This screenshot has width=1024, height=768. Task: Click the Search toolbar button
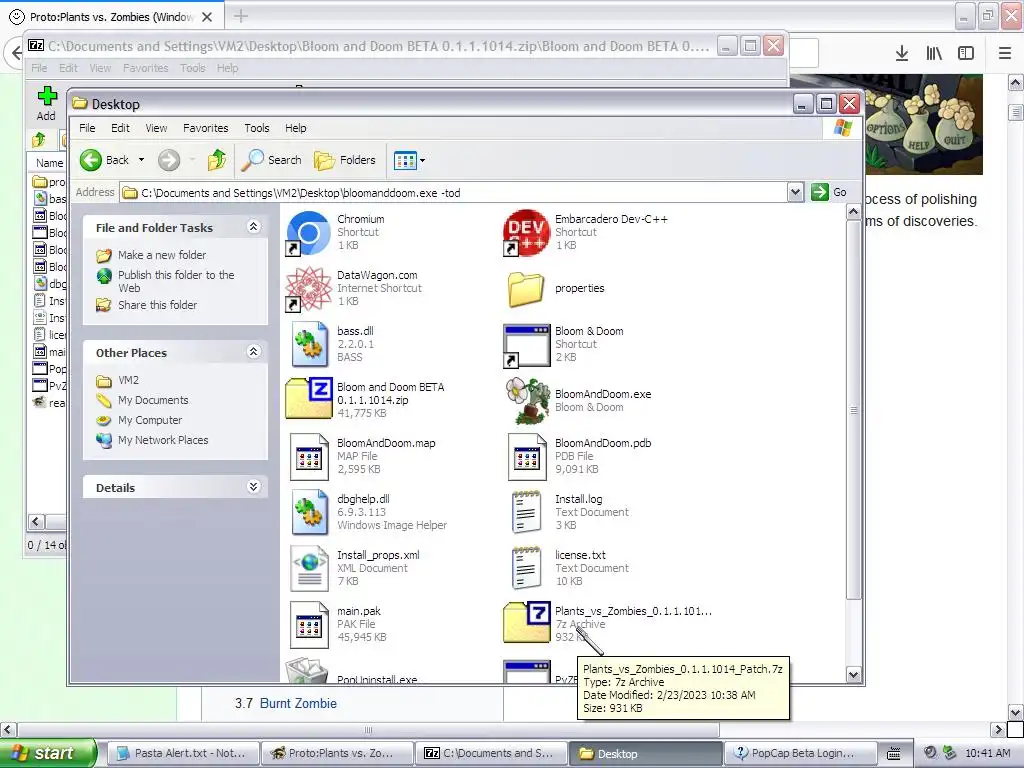(x=271, y=160)
